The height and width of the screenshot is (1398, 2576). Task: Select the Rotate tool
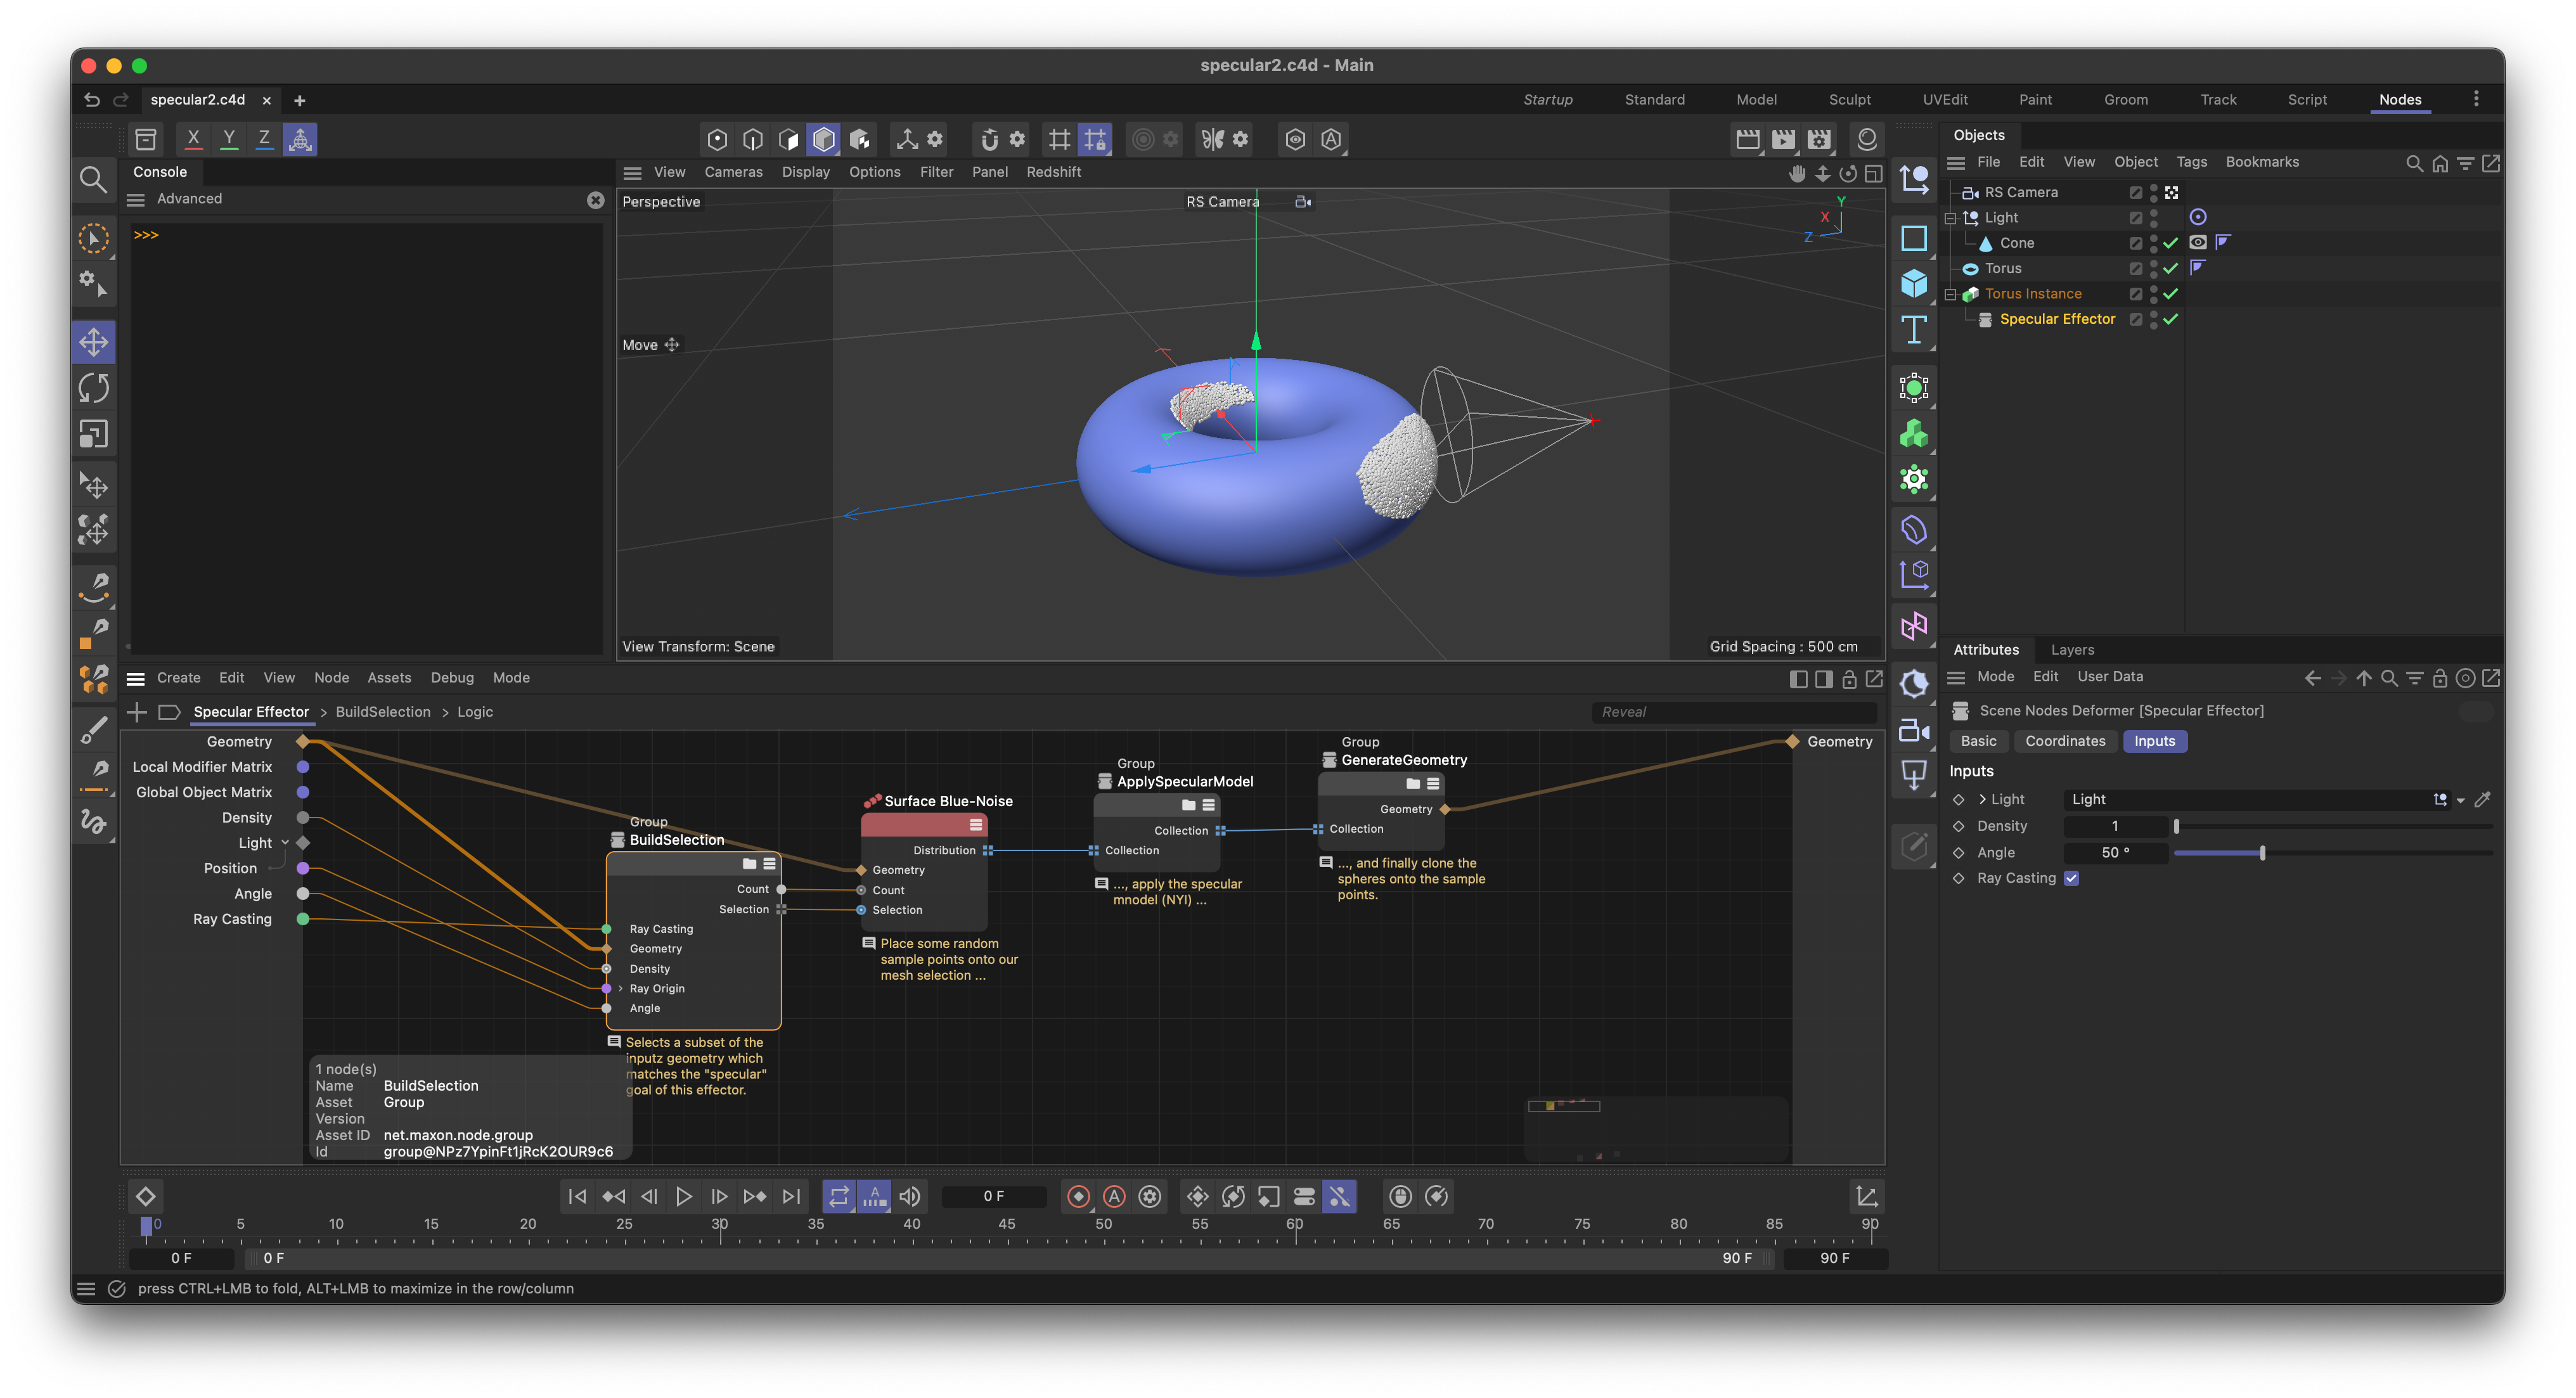click(x=94, y=388)
